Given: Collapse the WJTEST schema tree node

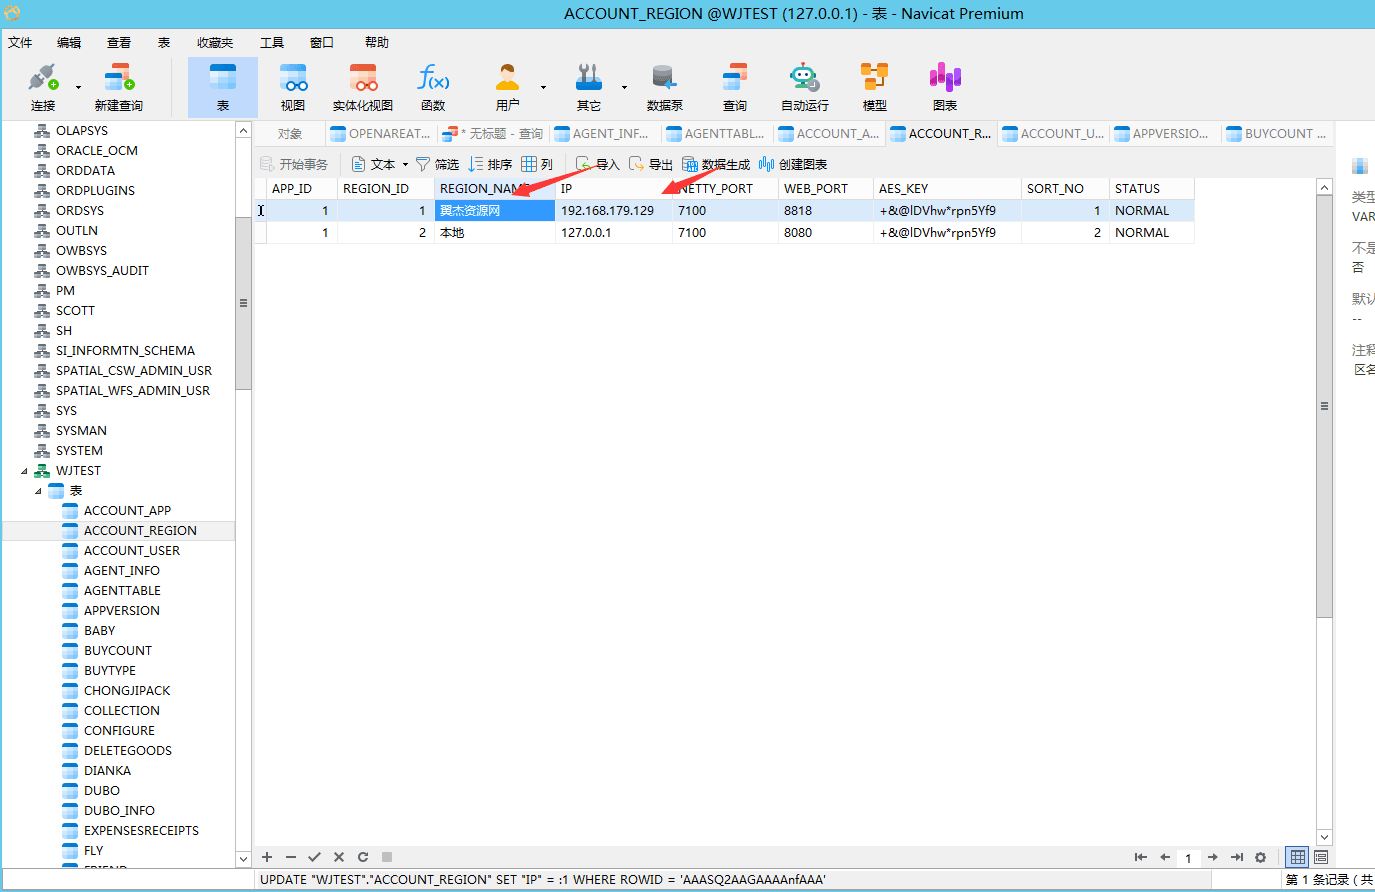Looking at the screenshot, I should point(25,471).
